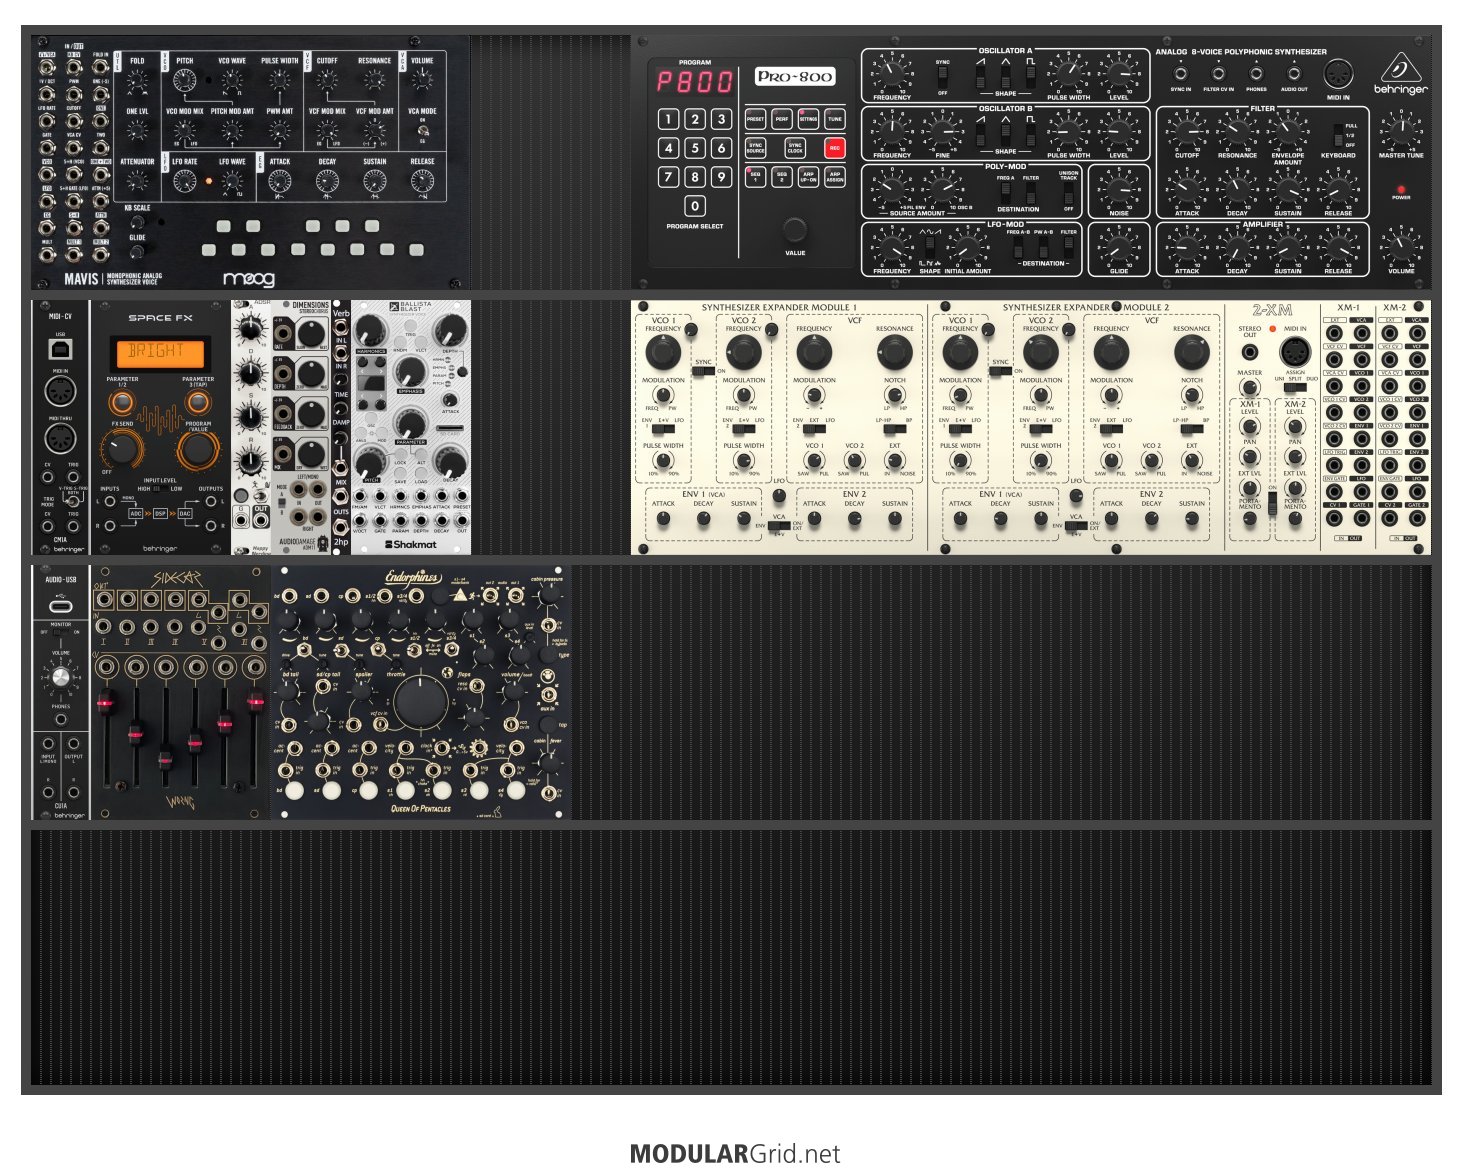
Task: Click the HARMONICS knob on Ballista Blast
Action: pyautogui.click(x=371, y=330)
